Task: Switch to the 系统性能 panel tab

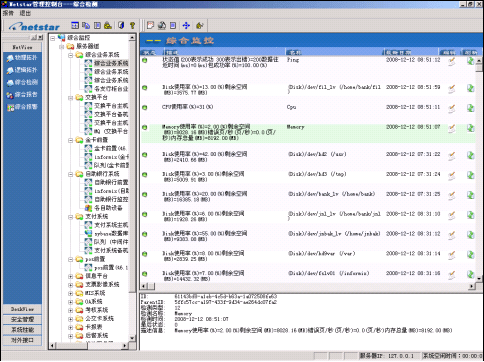Action: click(x=22, y=330)
